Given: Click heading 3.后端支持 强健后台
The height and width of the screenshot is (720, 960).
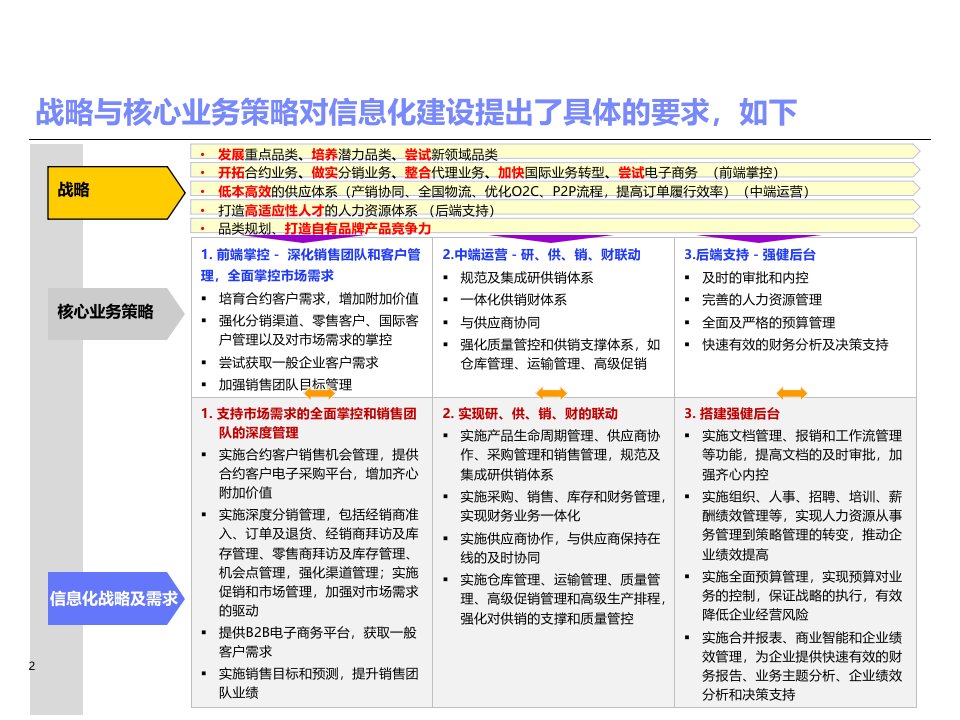Looking at the screenshot, I should tap(749, 255).
